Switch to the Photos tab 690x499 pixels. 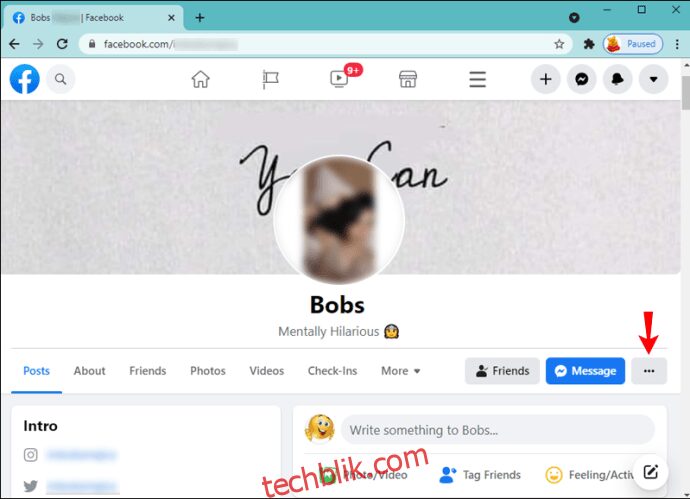click(208, 371)
